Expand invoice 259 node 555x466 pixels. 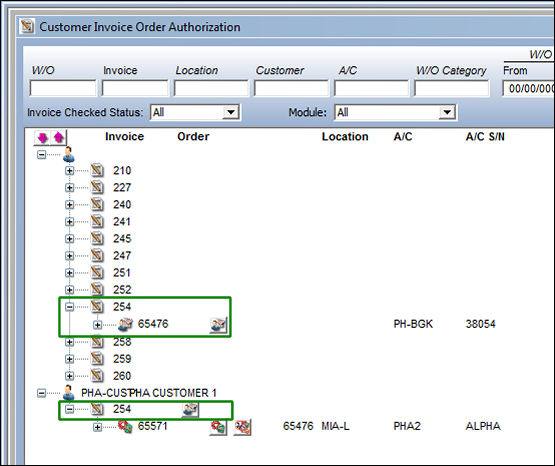(x=69, y=359)
